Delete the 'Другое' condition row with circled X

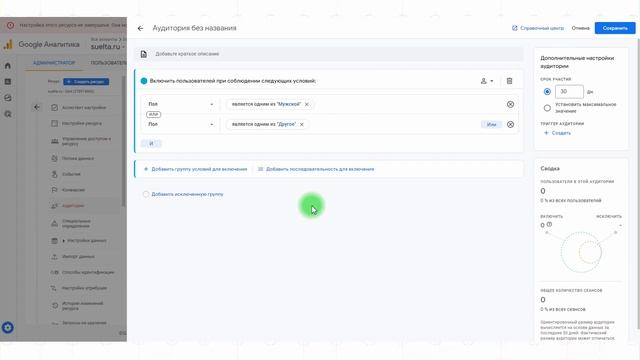510,124
